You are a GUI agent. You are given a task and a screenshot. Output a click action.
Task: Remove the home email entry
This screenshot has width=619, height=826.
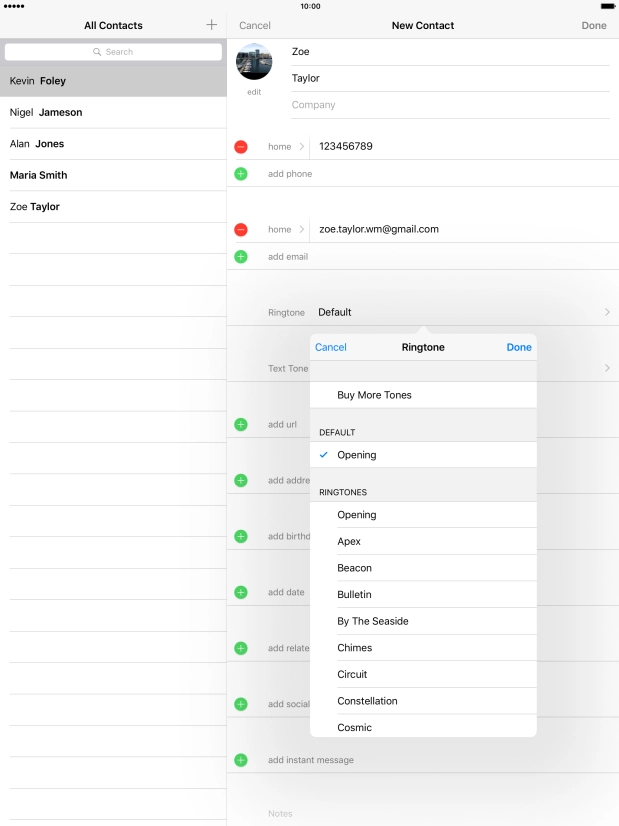(241, 230)
